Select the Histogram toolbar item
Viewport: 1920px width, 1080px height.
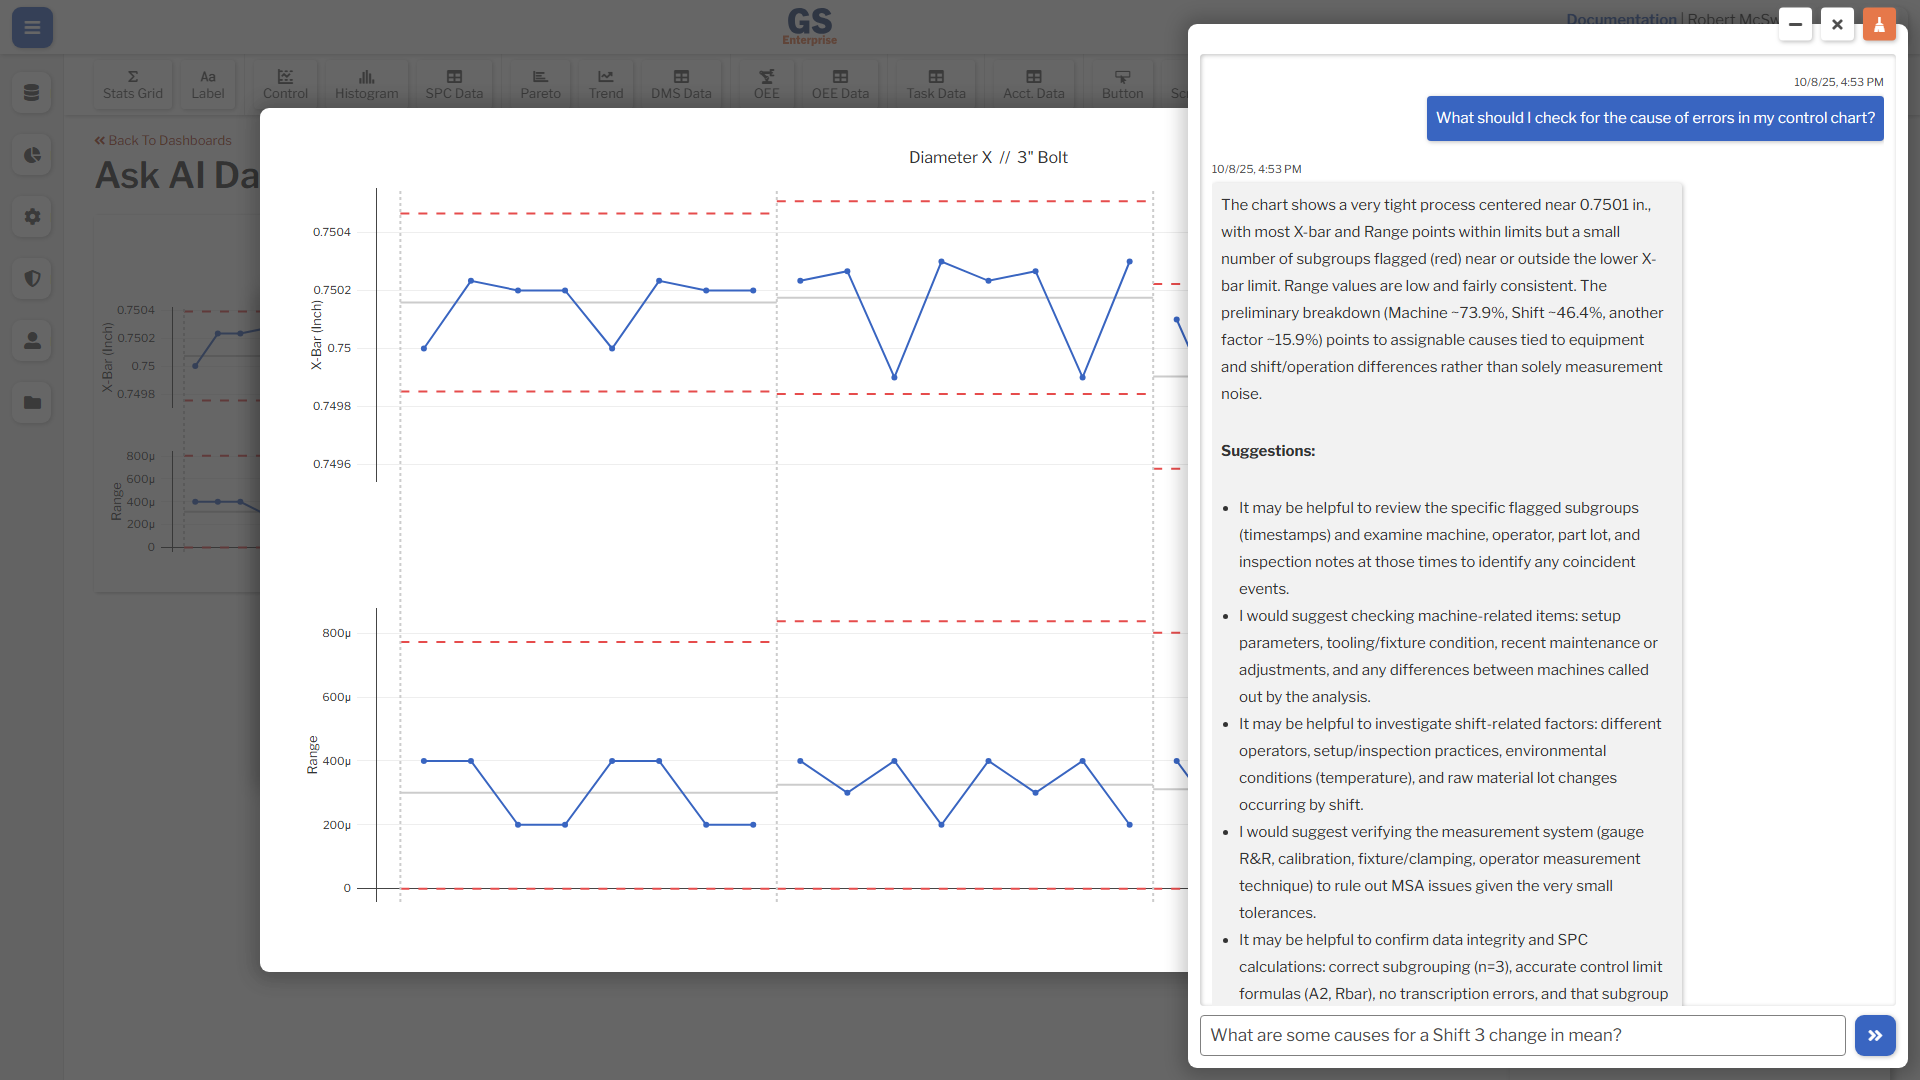pos(366,84)
